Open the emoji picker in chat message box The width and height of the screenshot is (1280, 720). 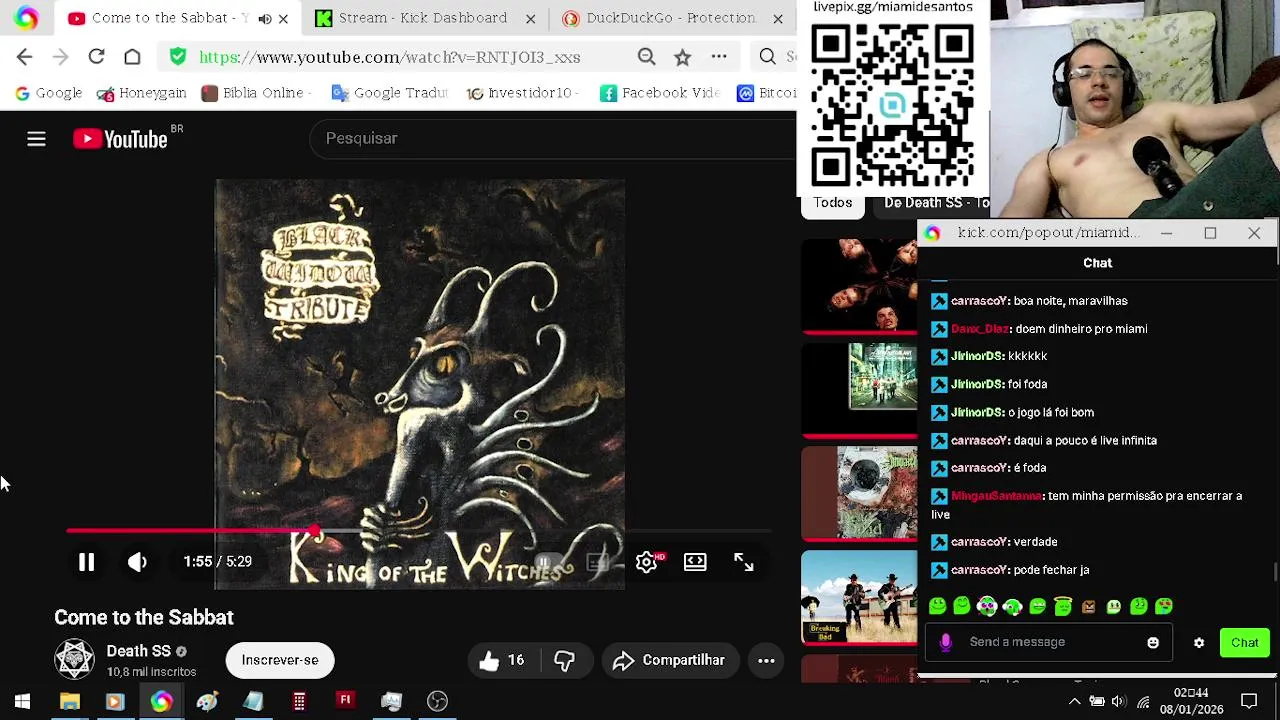tap(1153, 642)
